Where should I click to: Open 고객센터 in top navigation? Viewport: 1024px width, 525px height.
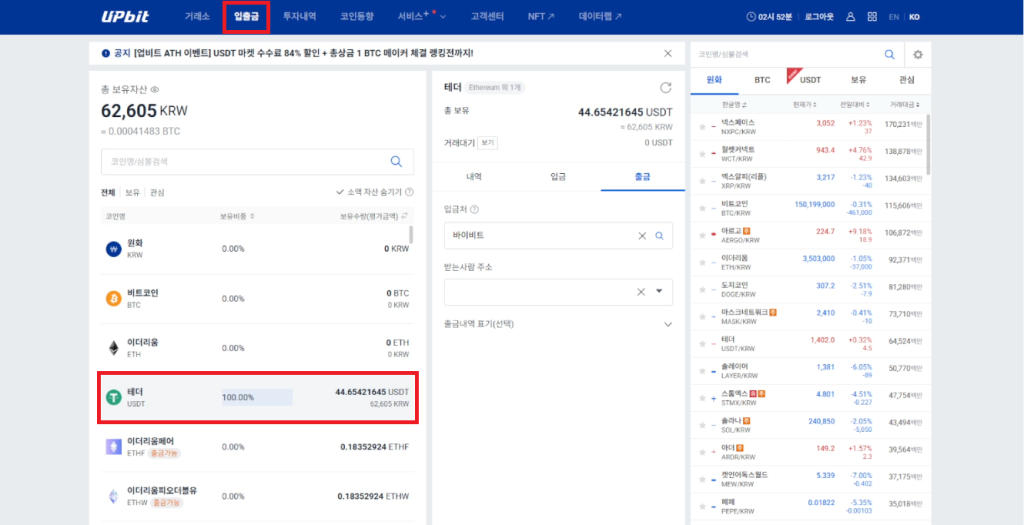487,16
